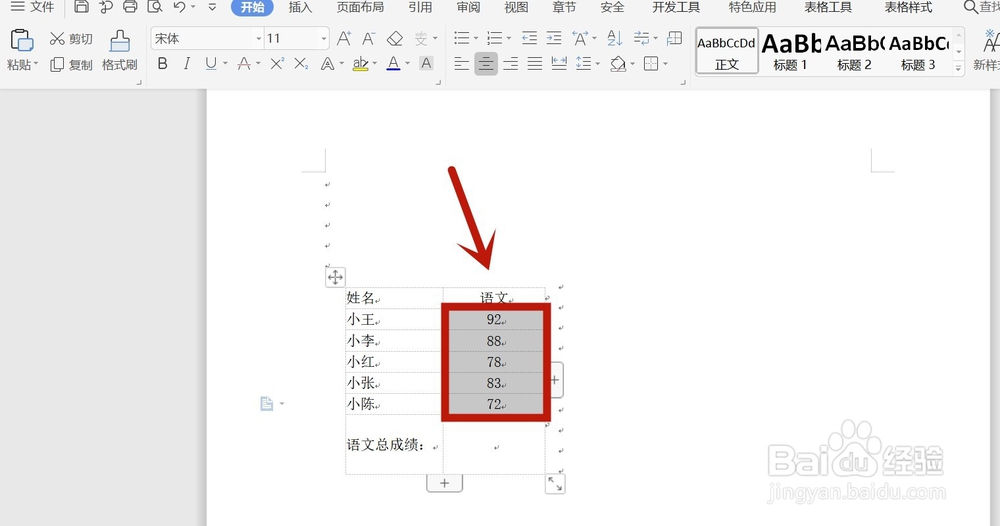Open the quick access customize dropdown
This screenshot has width=1000, height=526.
coord(212,8)
